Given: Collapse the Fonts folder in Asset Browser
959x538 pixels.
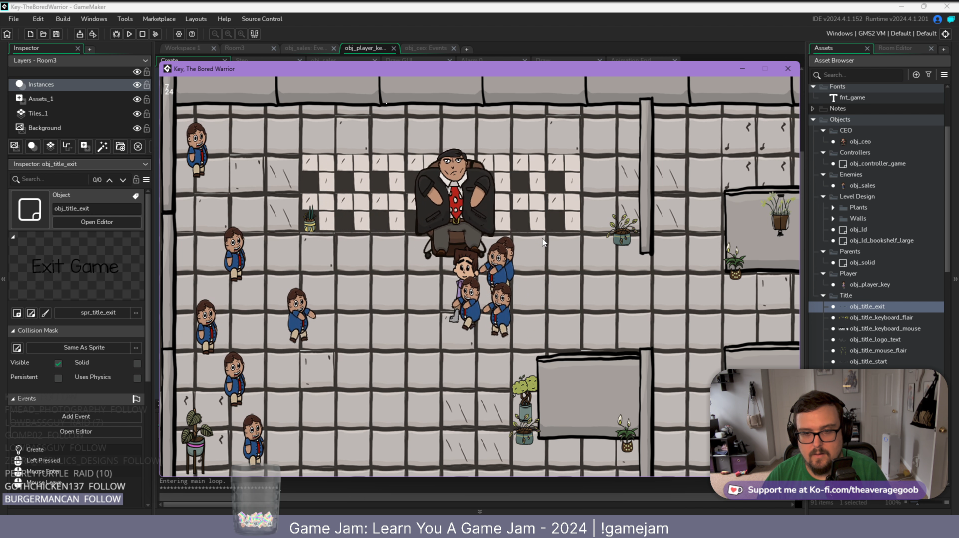Looking at the screenshot, I should pos(813,87).
